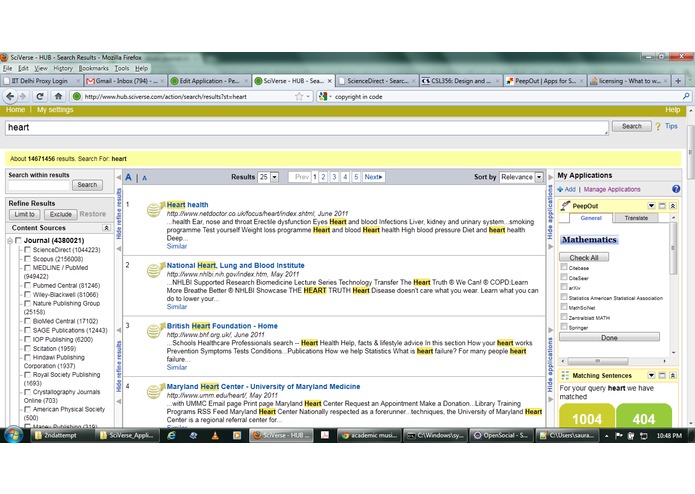Image resolution: width=695 pixels, height=494 pixels.
Task: Collapse panel via upper Hide applications
Action: click(x=550, y=212)
